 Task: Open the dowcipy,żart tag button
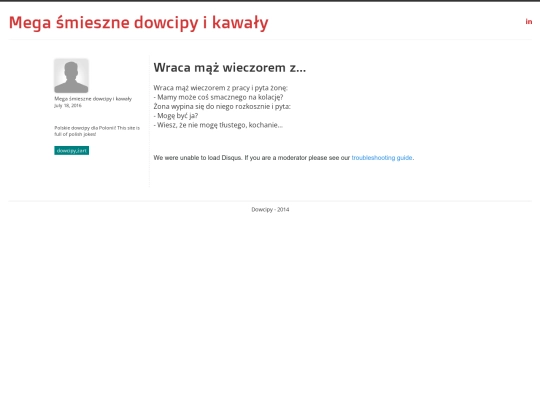(x=72, y=150)
